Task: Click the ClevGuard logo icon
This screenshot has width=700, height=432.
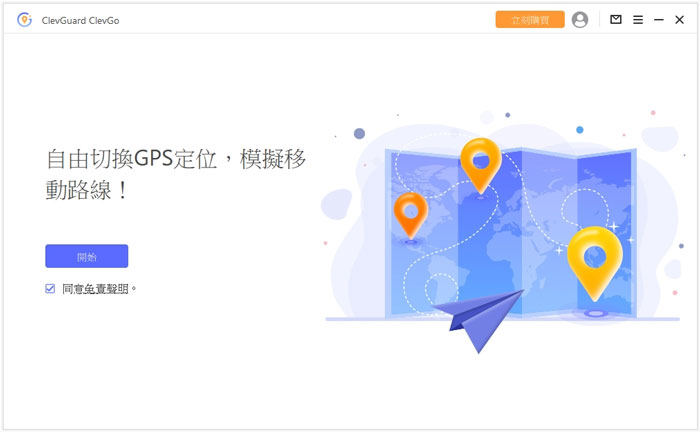Action: coord(25,20)
